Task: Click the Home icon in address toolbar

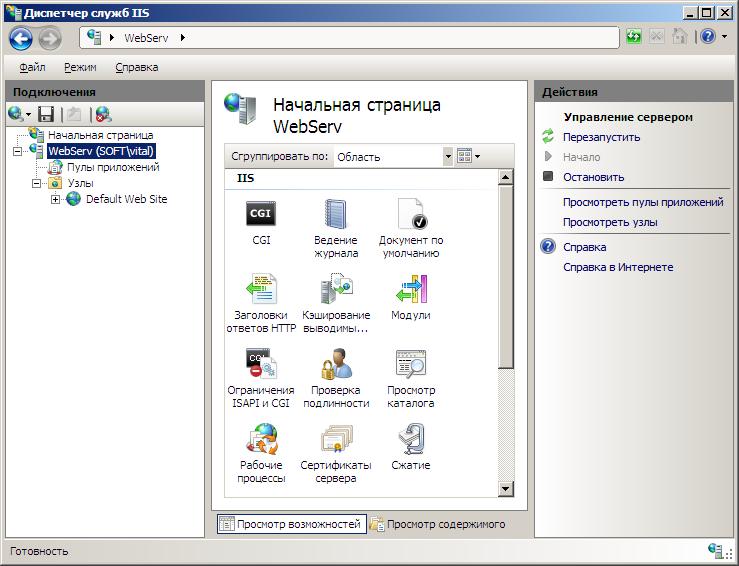Action: 679,36
